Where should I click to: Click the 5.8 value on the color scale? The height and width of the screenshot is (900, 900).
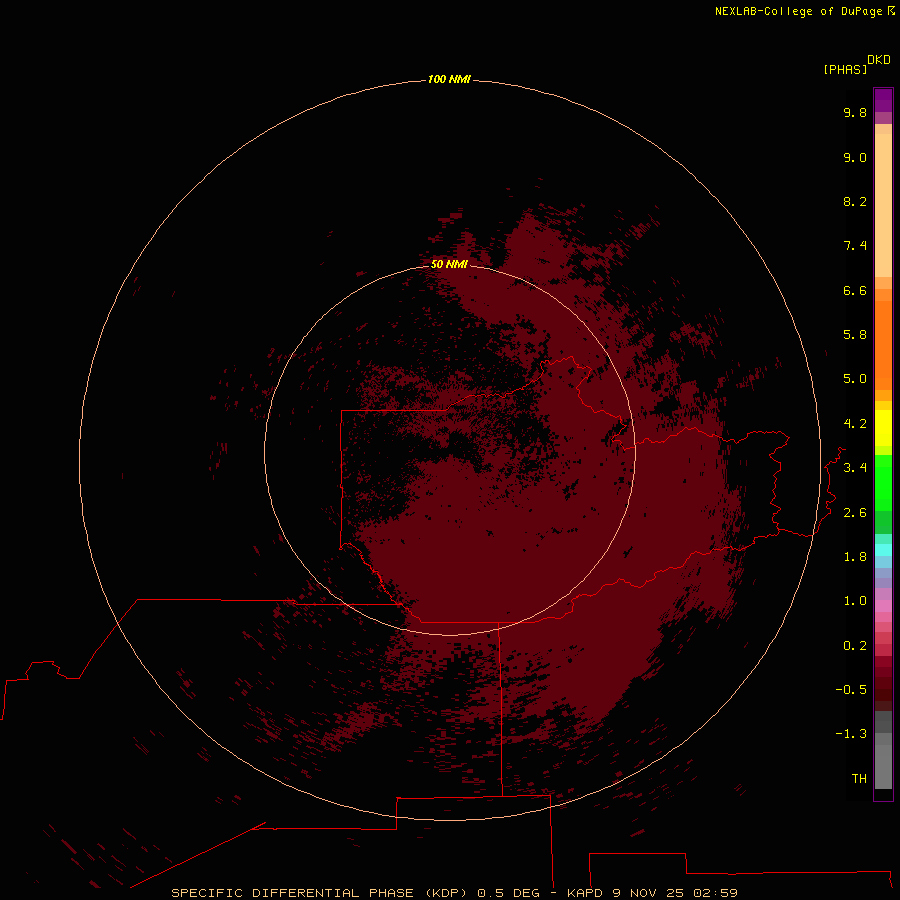(x=855, y=334)
